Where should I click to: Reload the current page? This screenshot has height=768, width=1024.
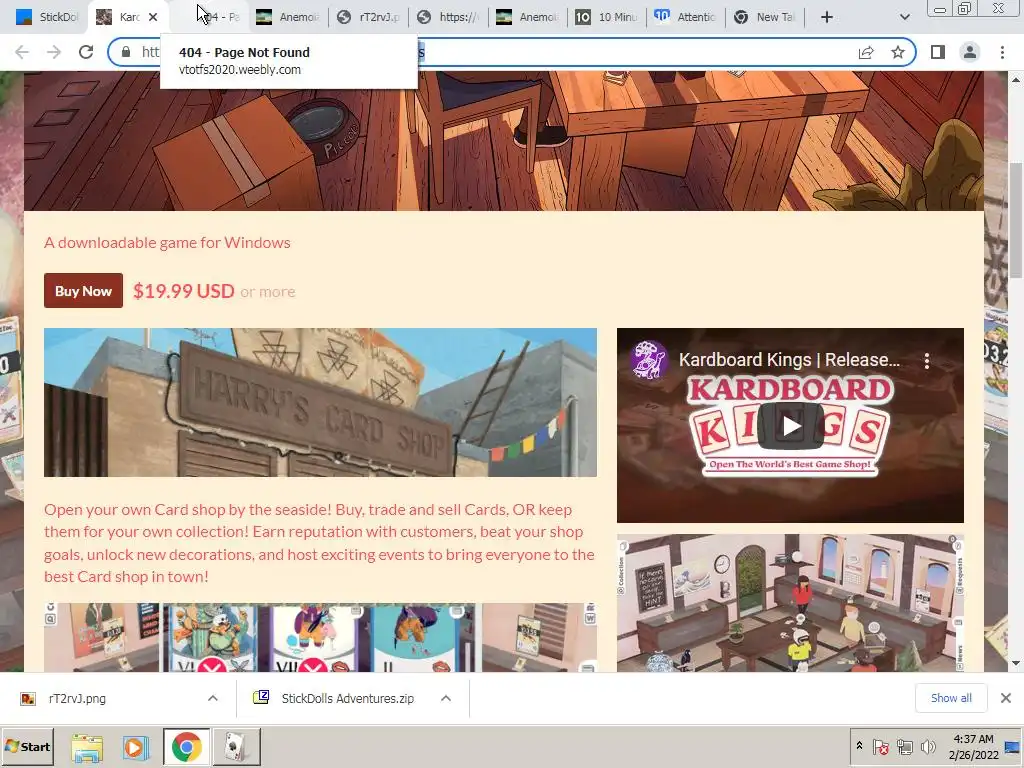[86, 52]
